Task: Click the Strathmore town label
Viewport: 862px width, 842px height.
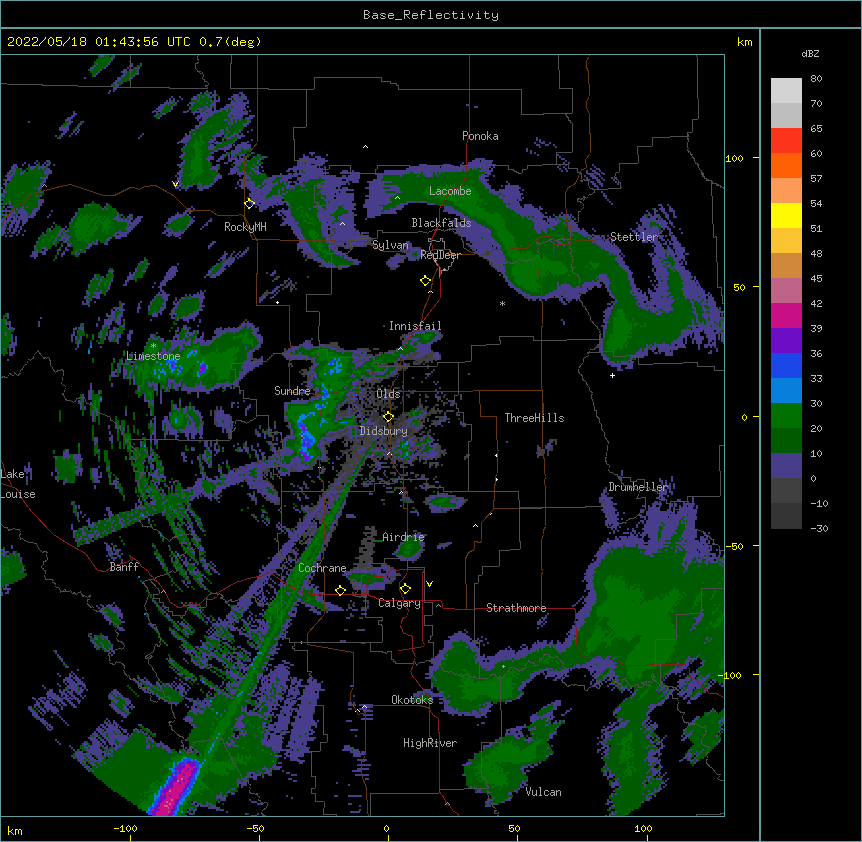Action: [516, 608]
